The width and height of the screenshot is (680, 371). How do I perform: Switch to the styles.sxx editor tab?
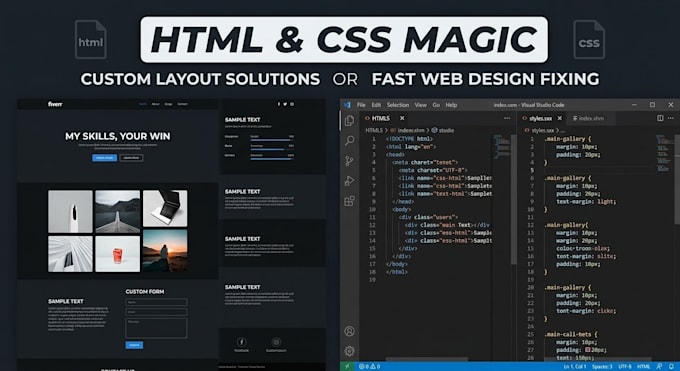(x=541, y=118)
